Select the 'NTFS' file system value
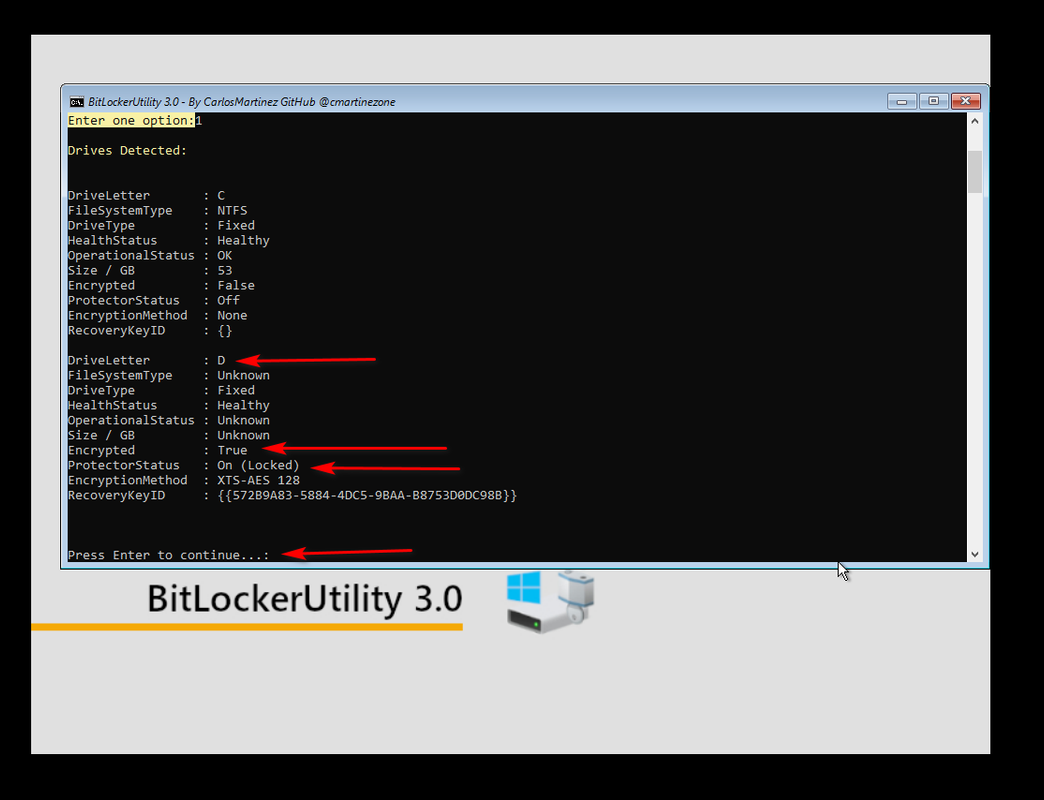 click(x=232, y=210)
